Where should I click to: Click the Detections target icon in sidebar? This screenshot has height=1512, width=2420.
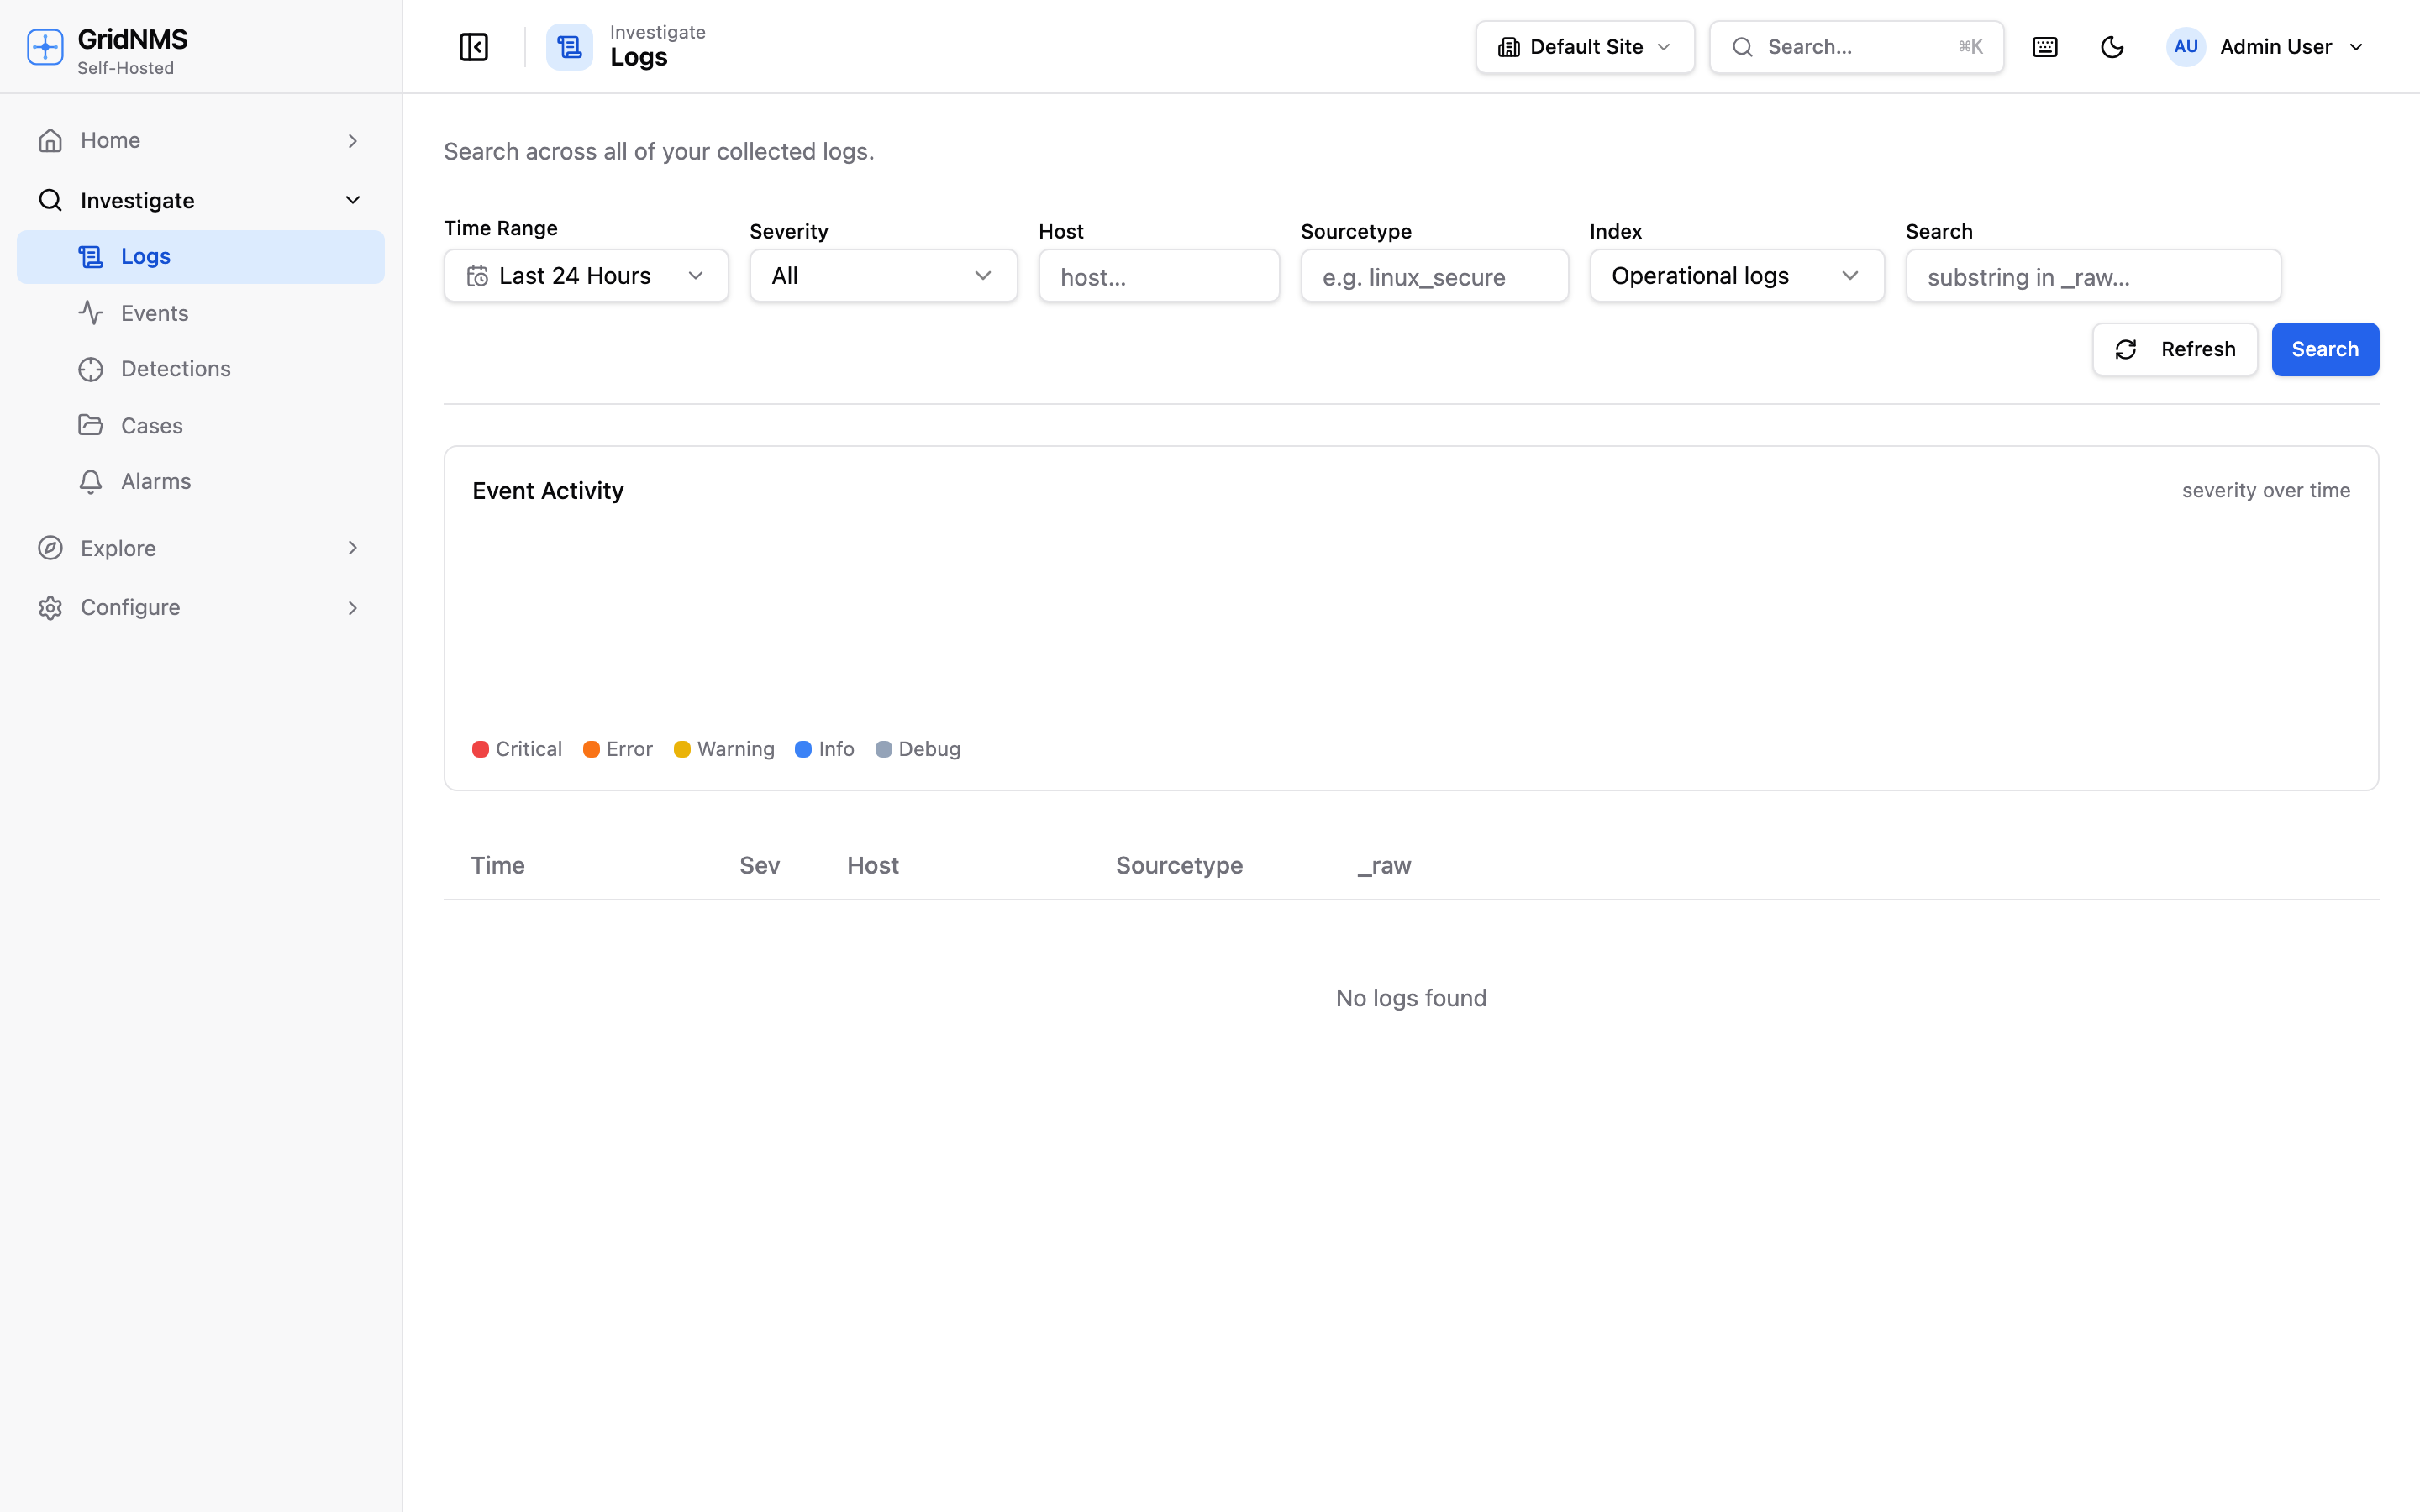91,369
